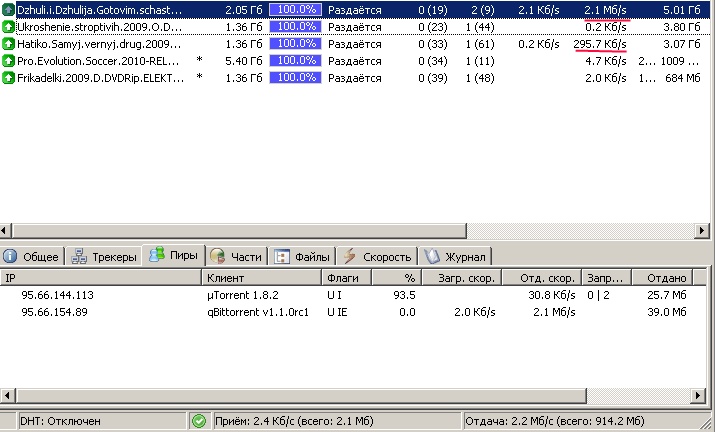Sort peer list by IP column header
Image resolution: width=715 pixels, height=432 pixels.
pos(100,278)
